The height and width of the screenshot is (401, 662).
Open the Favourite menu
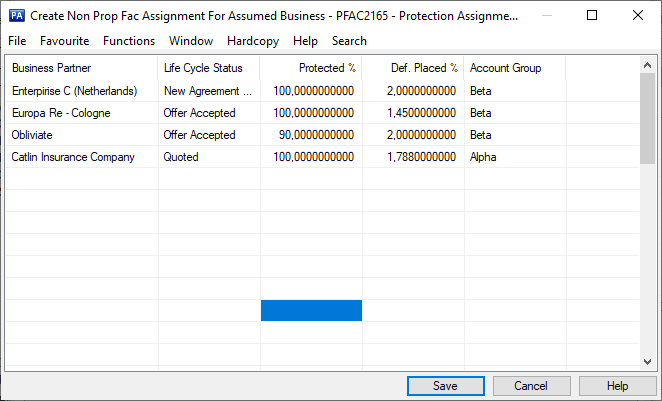click(64, 41)
